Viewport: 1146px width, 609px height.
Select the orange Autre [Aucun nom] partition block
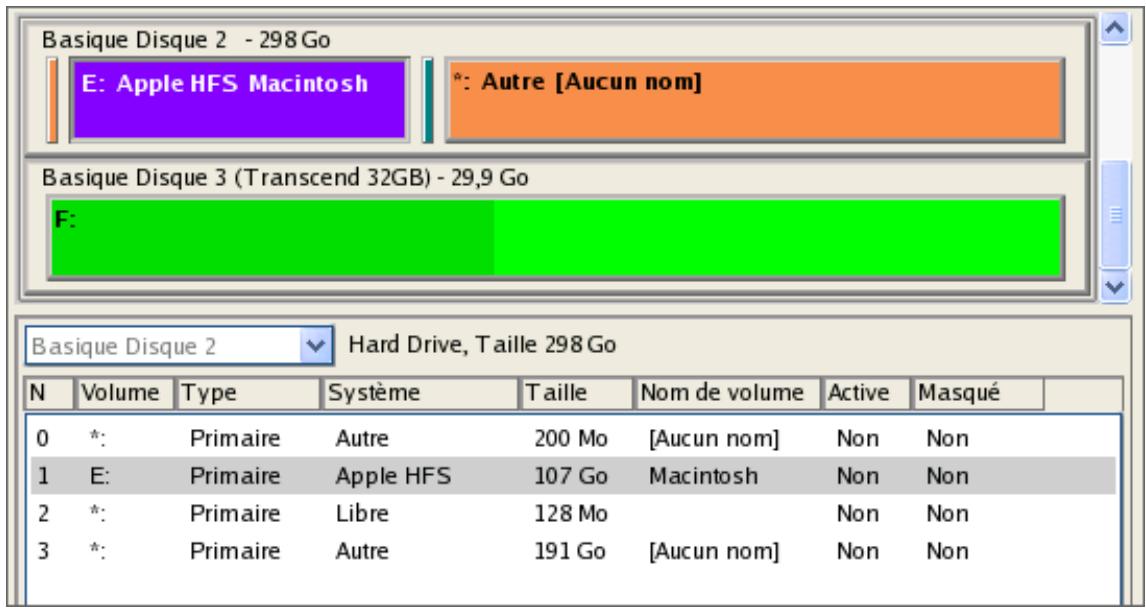[754, 99]
